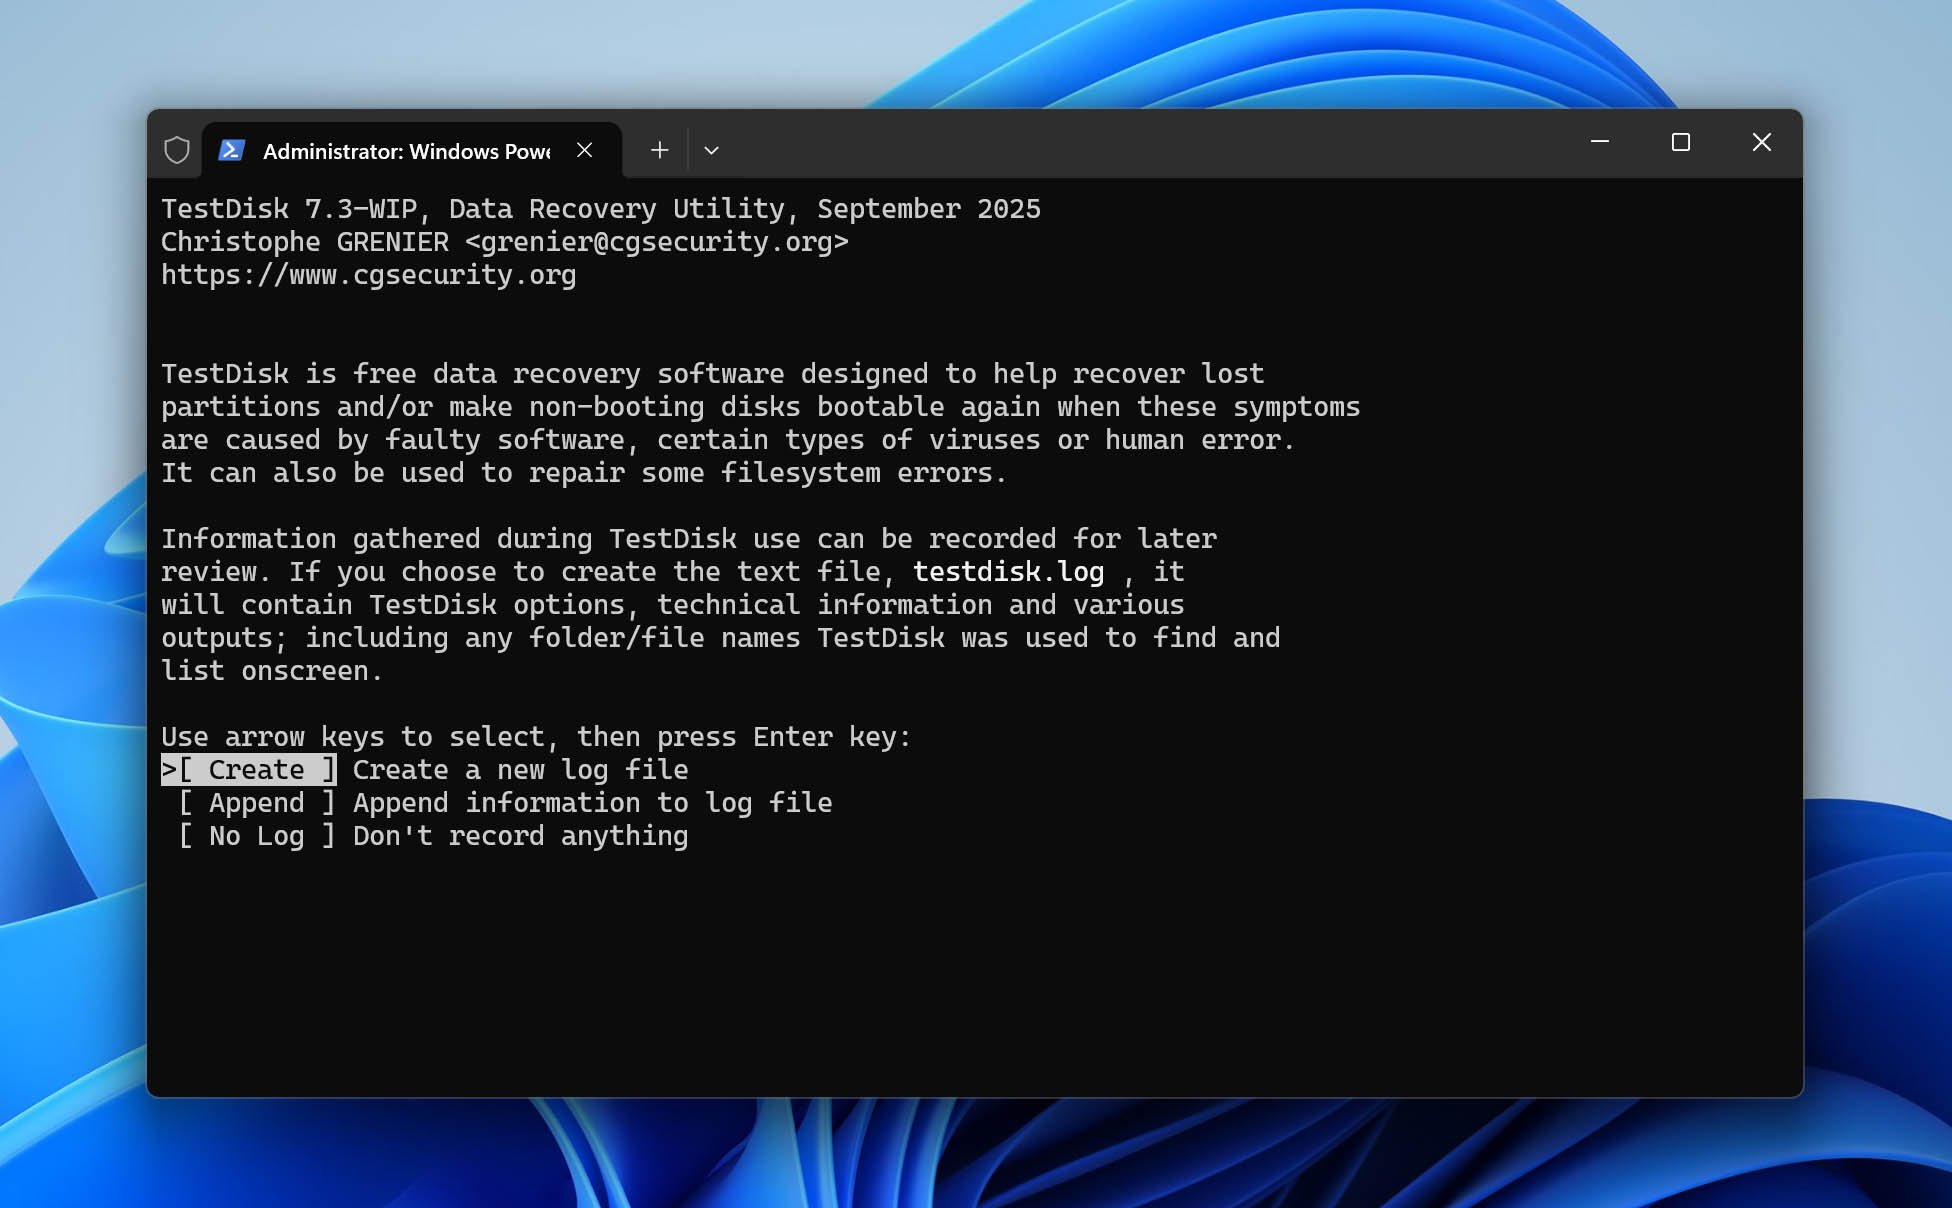Click the line starting 'It can also be used'
This screenshot has height=1208, width=1952.
(x=584, y=473)
